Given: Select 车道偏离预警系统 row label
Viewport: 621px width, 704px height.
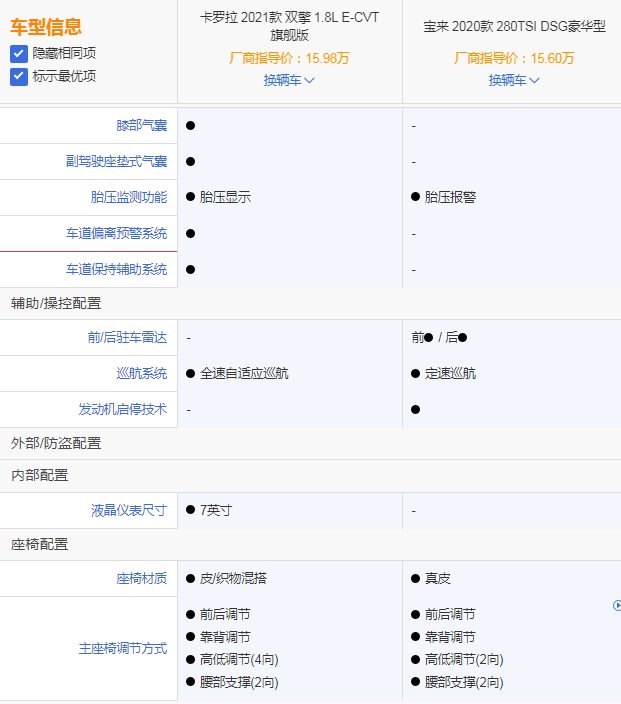Looking at the screenshot, I should 116,233.
